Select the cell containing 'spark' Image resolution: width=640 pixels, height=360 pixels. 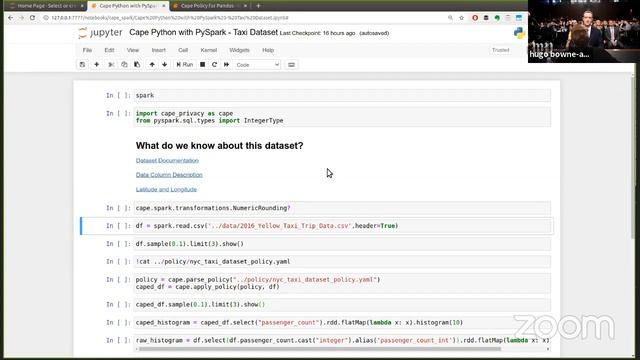[342, 95]
